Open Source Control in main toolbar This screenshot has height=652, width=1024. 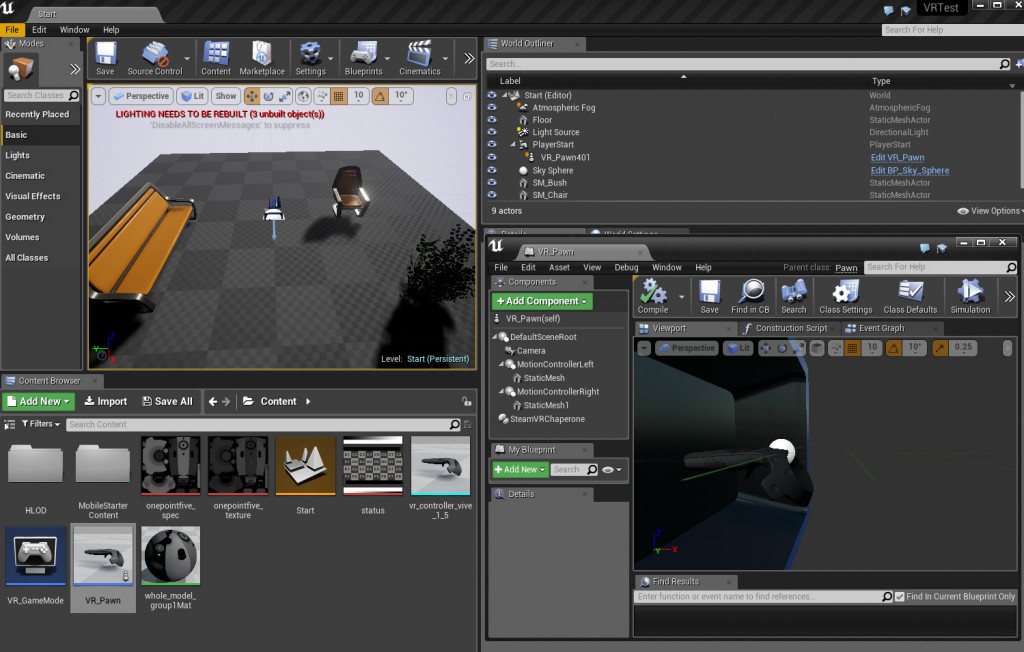coord(155,58)
